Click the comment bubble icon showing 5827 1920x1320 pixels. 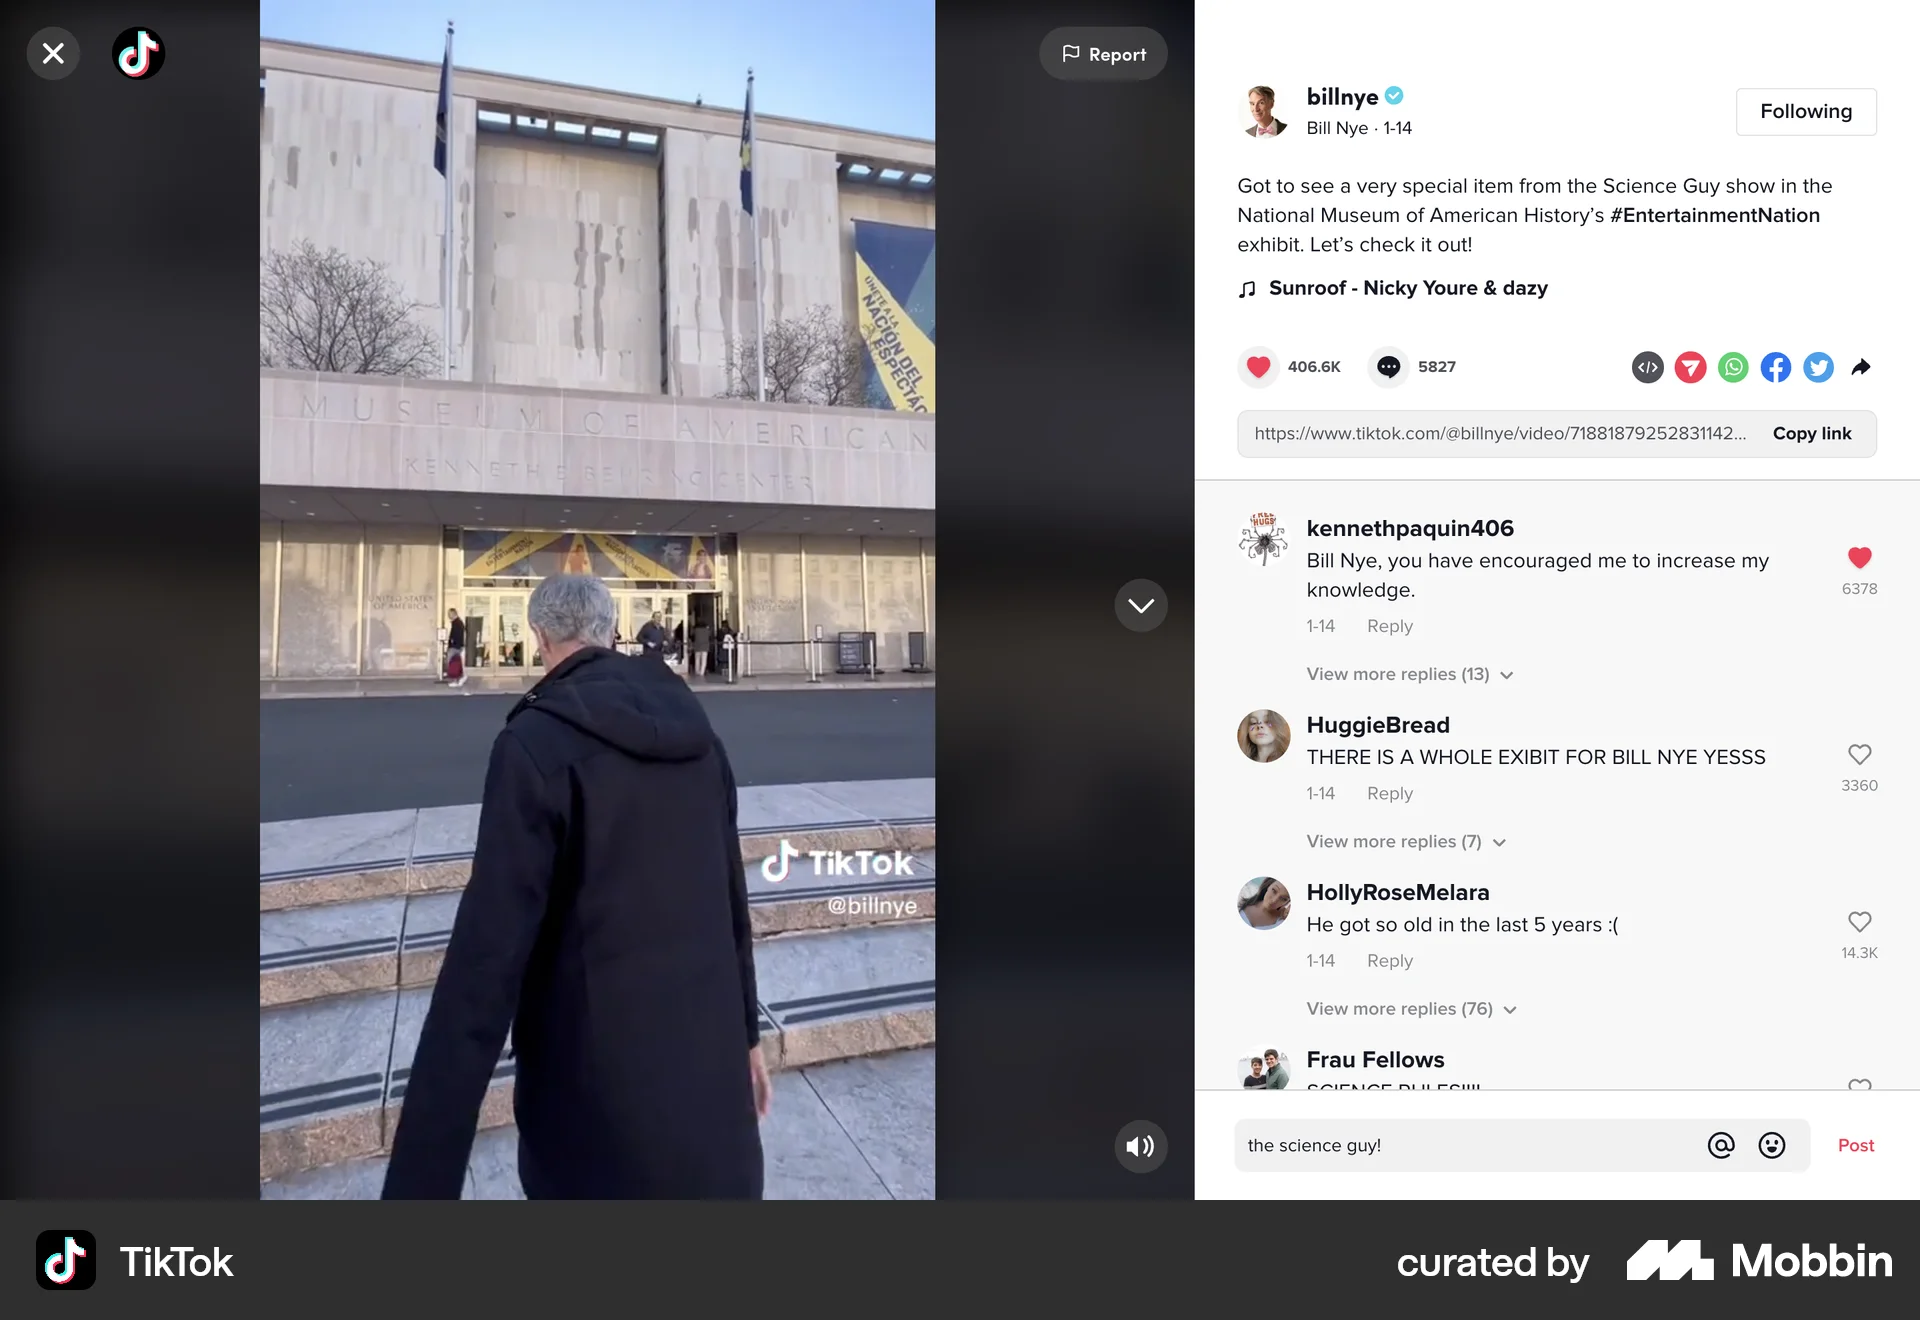tap(1388, 367)
